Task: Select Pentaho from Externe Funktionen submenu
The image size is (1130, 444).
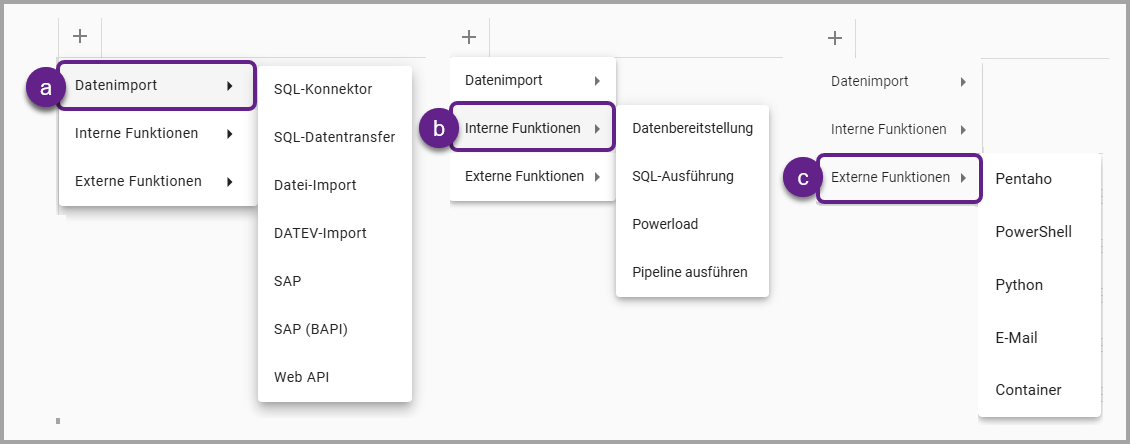Action: 1023,178
